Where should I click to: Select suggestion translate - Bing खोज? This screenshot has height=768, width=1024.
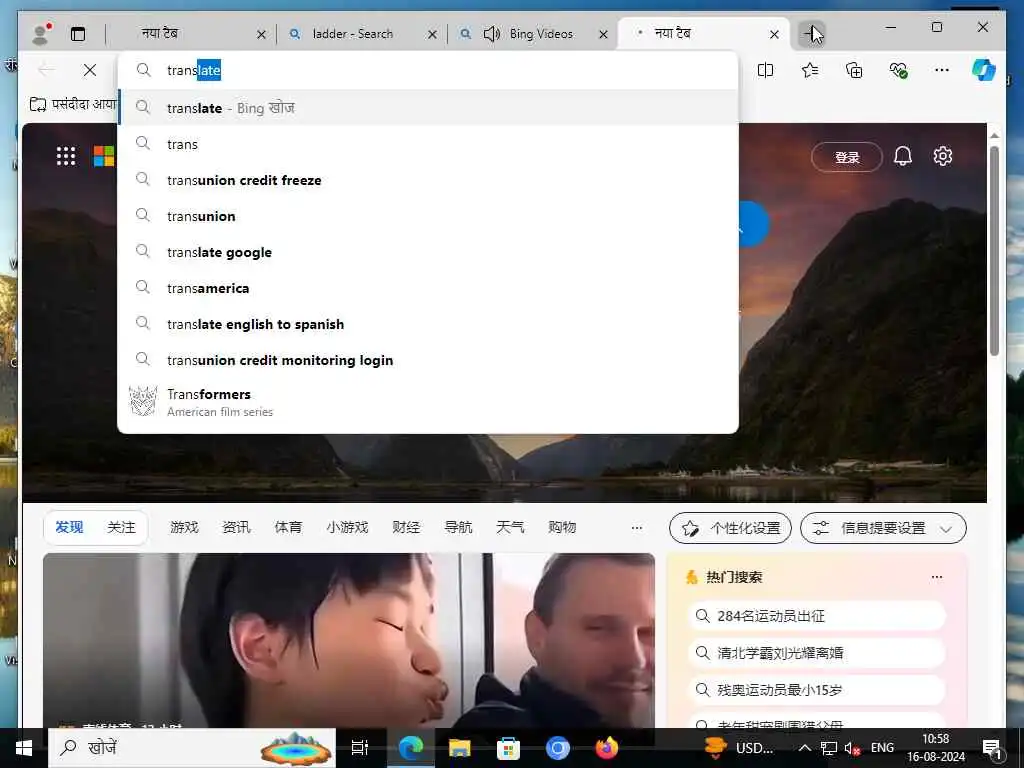[428, 108]
